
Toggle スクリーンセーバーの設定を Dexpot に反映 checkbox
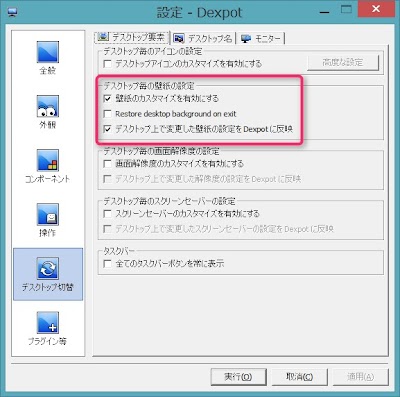(107, 229)
